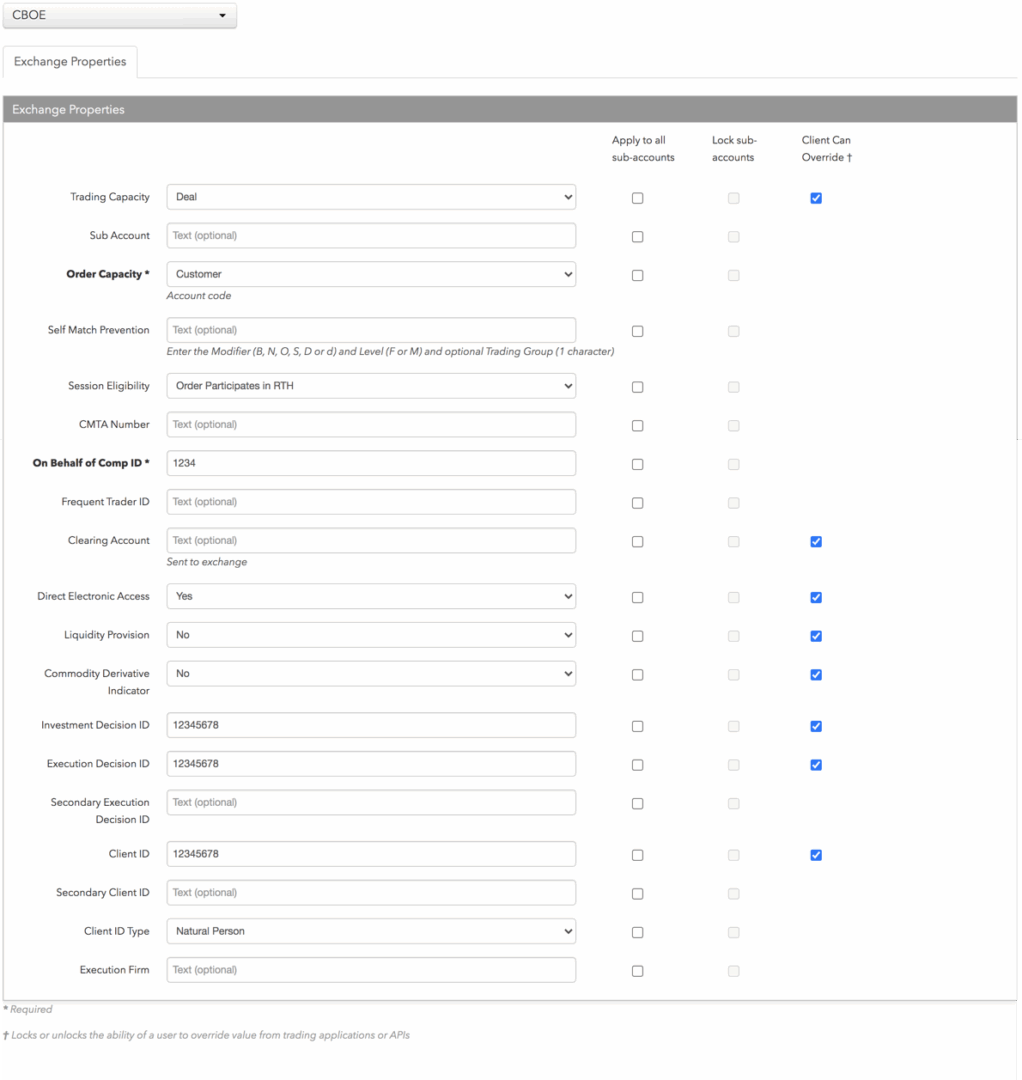Open the Direct Electronic Access dropdown
Image resolution: width=1022 pixels, height=1080 pixels.
(x=371, y=596)
